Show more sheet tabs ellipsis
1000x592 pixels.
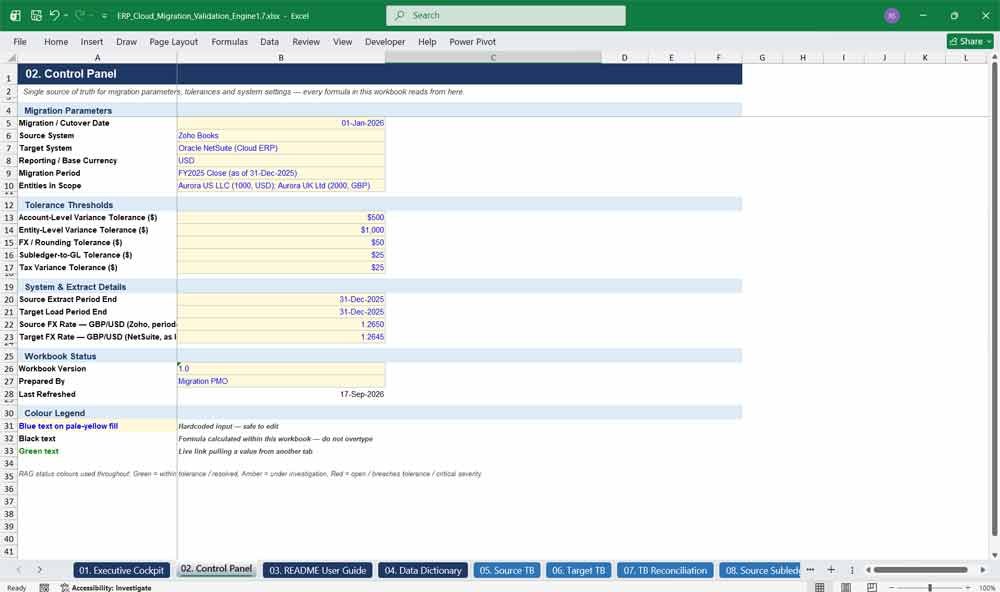pos(810,570)
